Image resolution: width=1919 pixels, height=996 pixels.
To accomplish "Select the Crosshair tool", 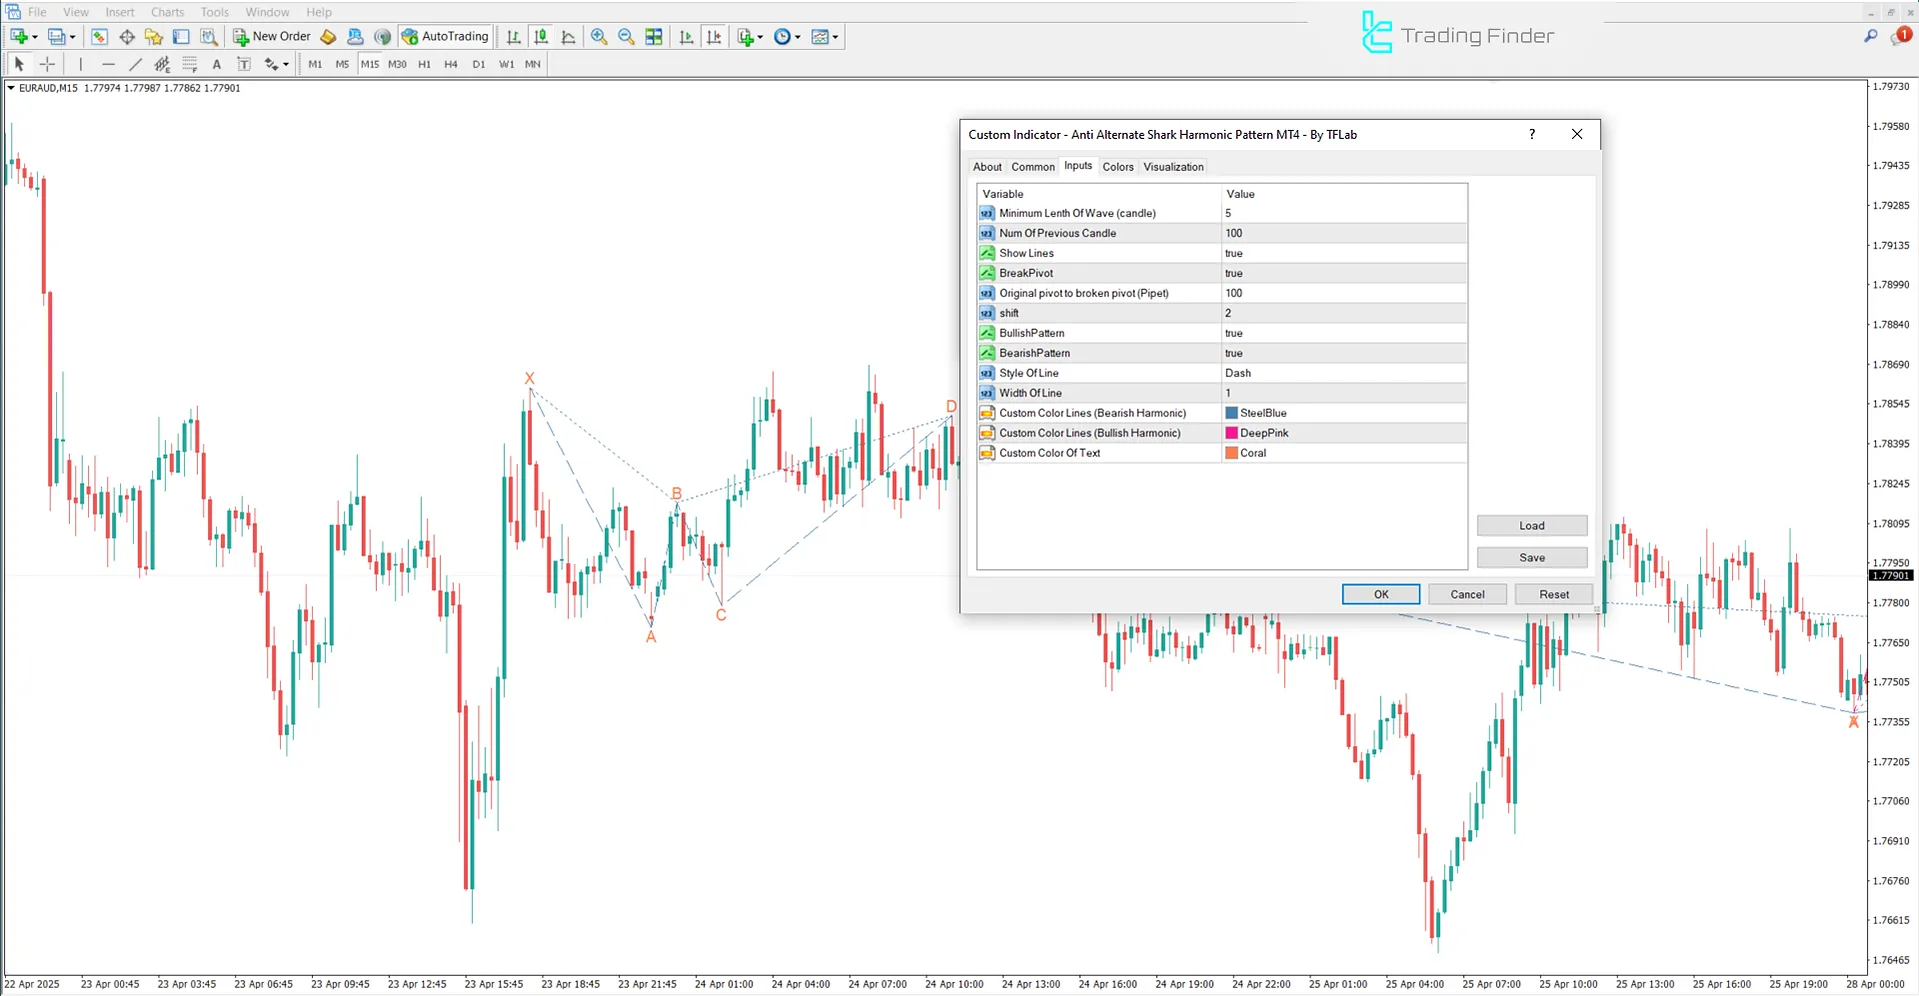I will [47, 63].
